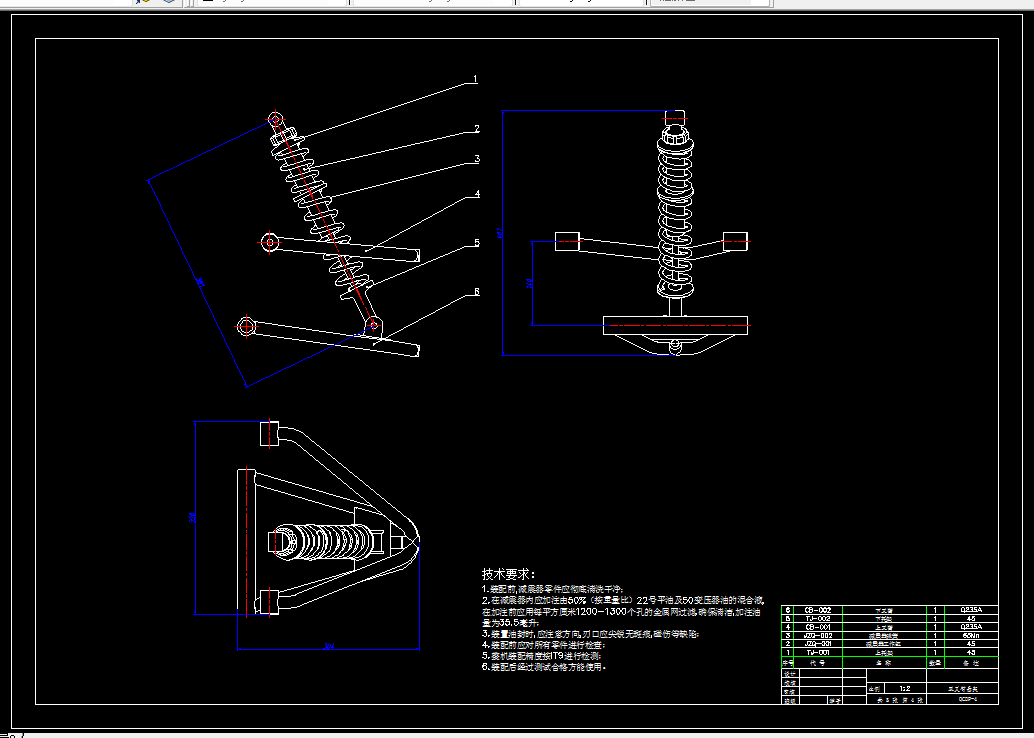Select the Q235A material cell in the CB-001 row
This screenshot has width=1034, height=738.
pos(971,627)
